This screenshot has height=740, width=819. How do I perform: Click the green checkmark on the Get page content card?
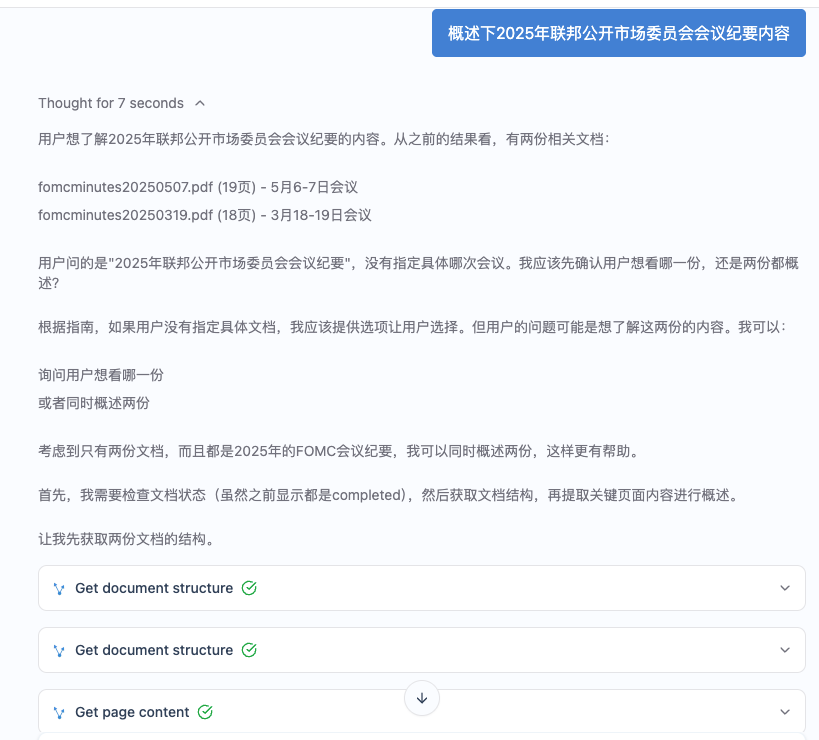tap(205, 712)
